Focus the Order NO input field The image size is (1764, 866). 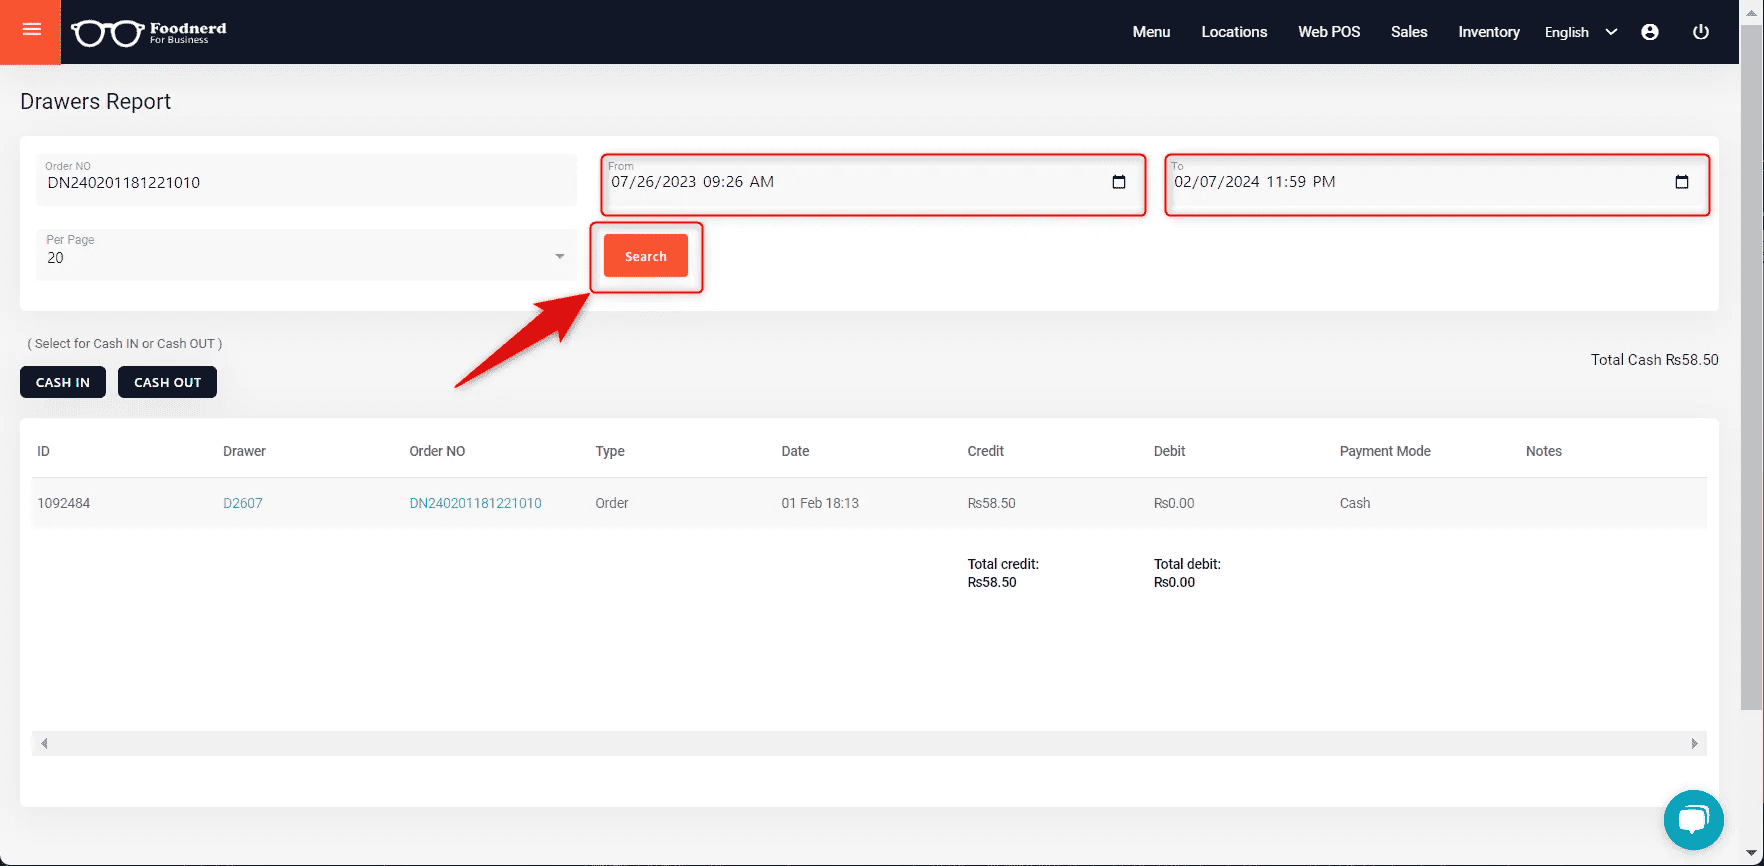click(x=306, y=183)
